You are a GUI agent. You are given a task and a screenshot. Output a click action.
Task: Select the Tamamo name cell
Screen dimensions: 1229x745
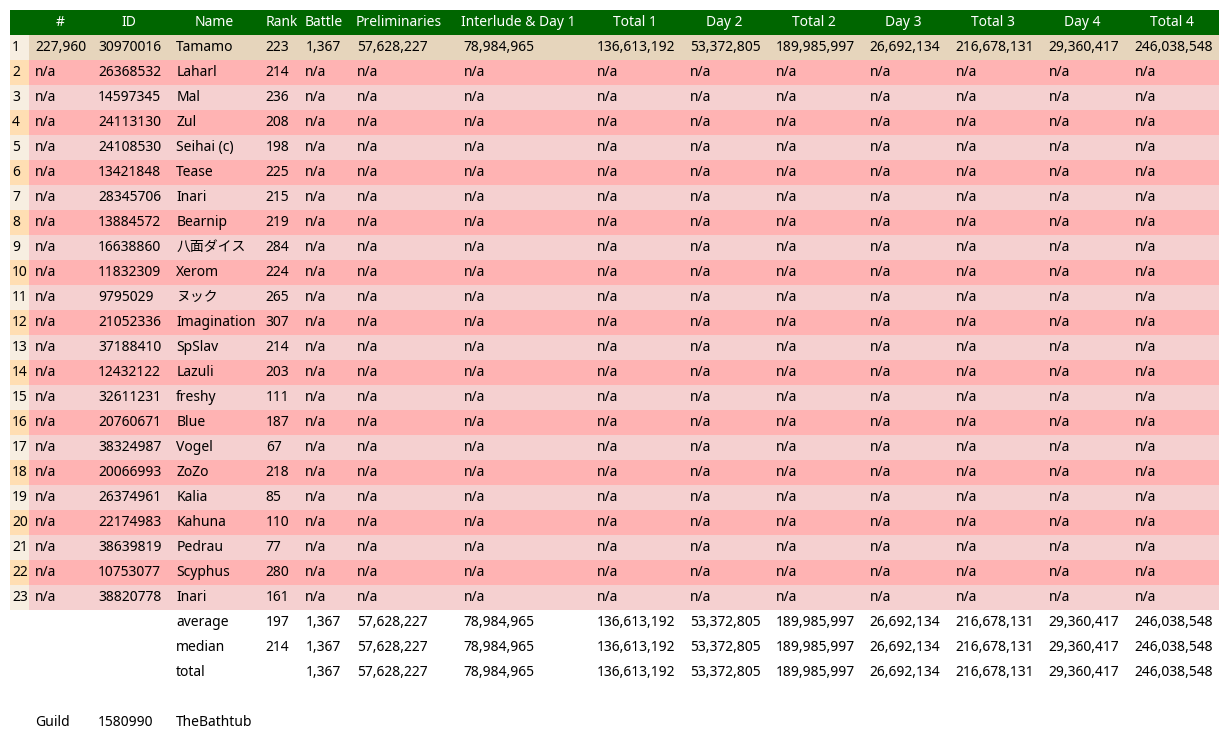tap(204, 46)
